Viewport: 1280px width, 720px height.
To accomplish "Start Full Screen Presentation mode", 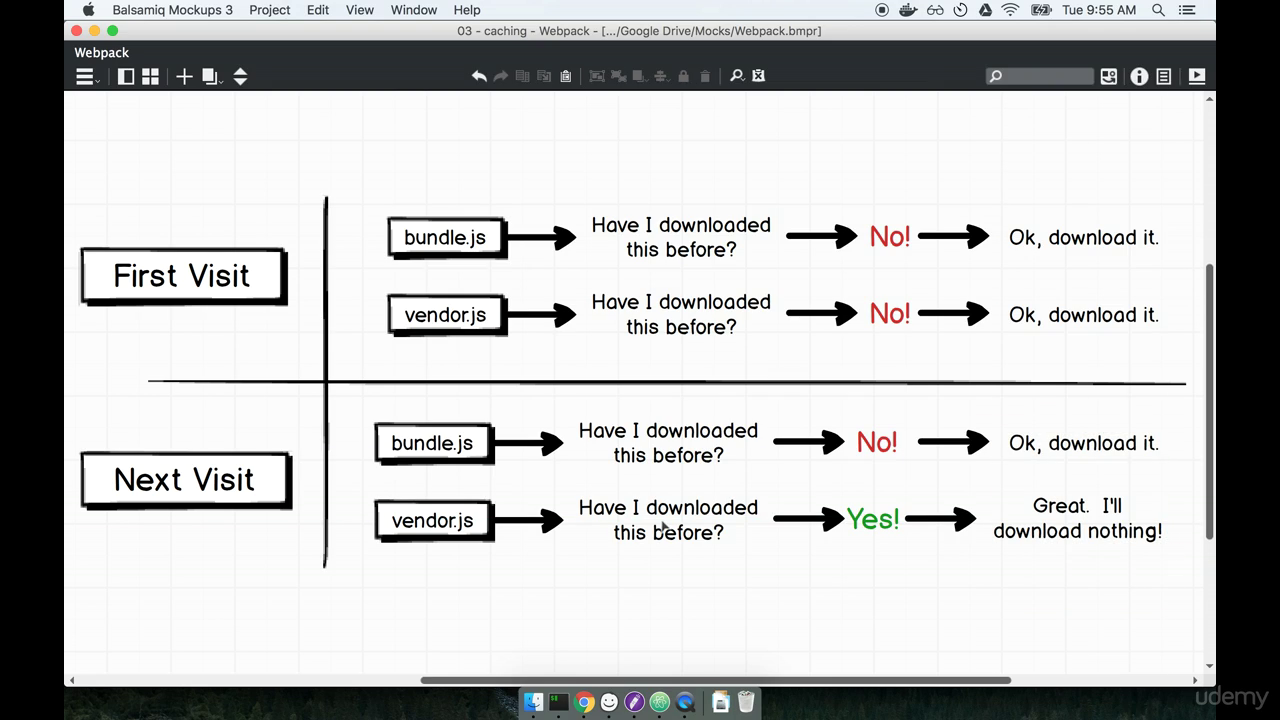I will pos(1196,76).
